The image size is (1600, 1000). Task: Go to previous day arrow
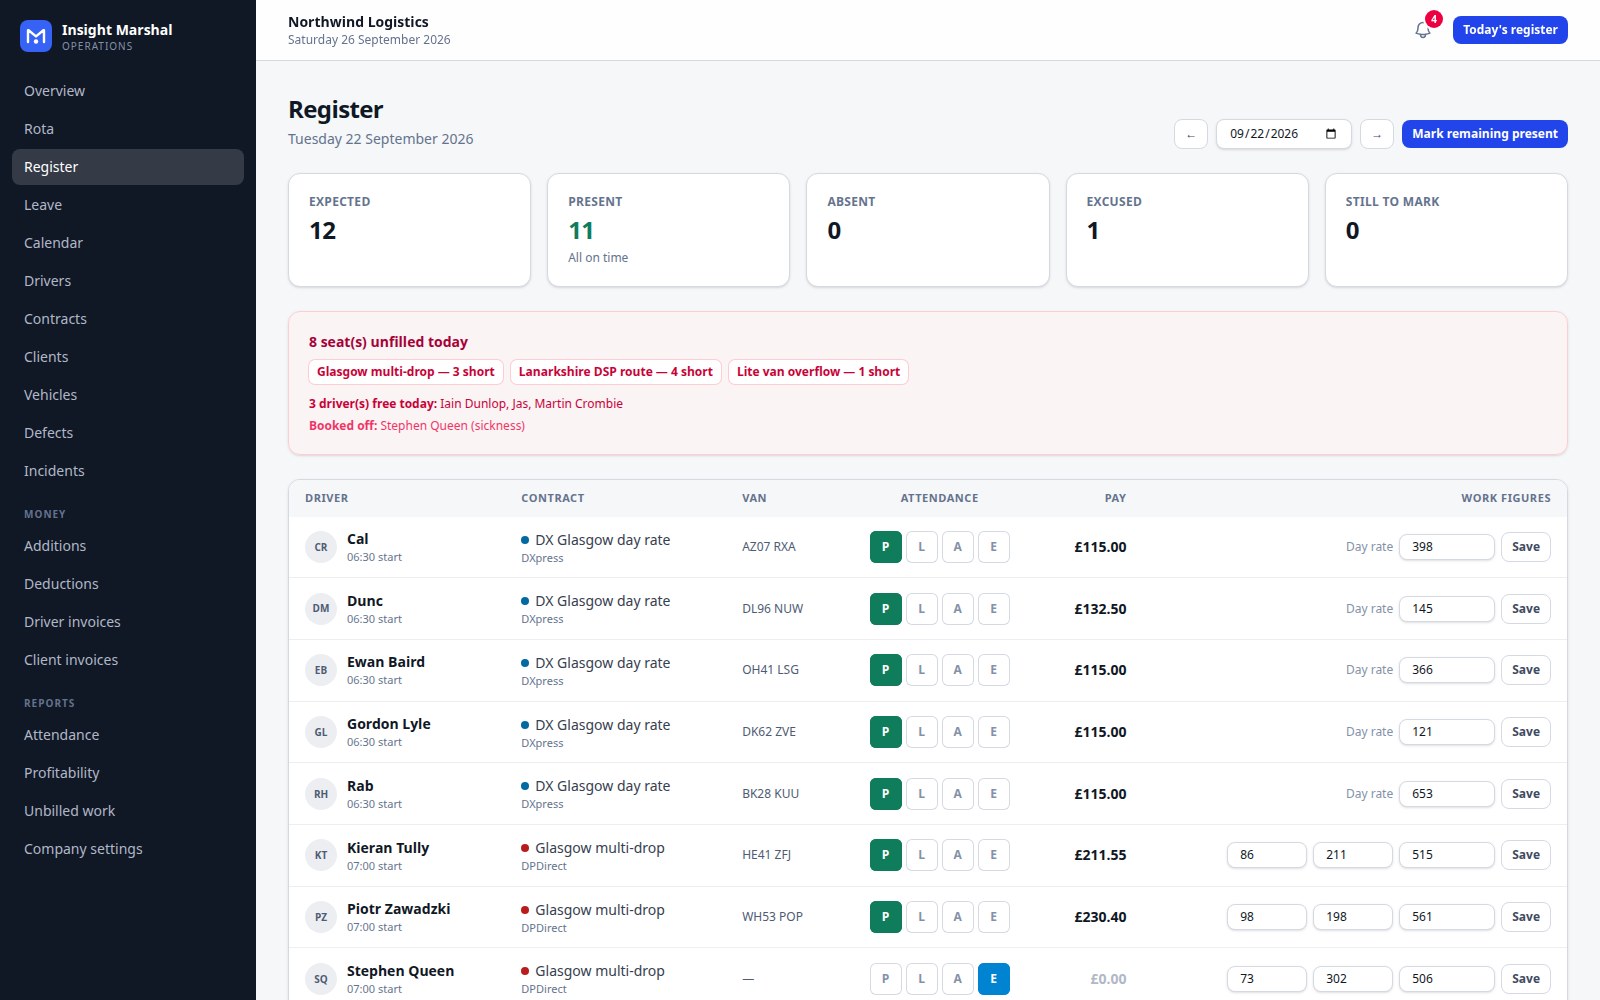[x=1190, y=134]
